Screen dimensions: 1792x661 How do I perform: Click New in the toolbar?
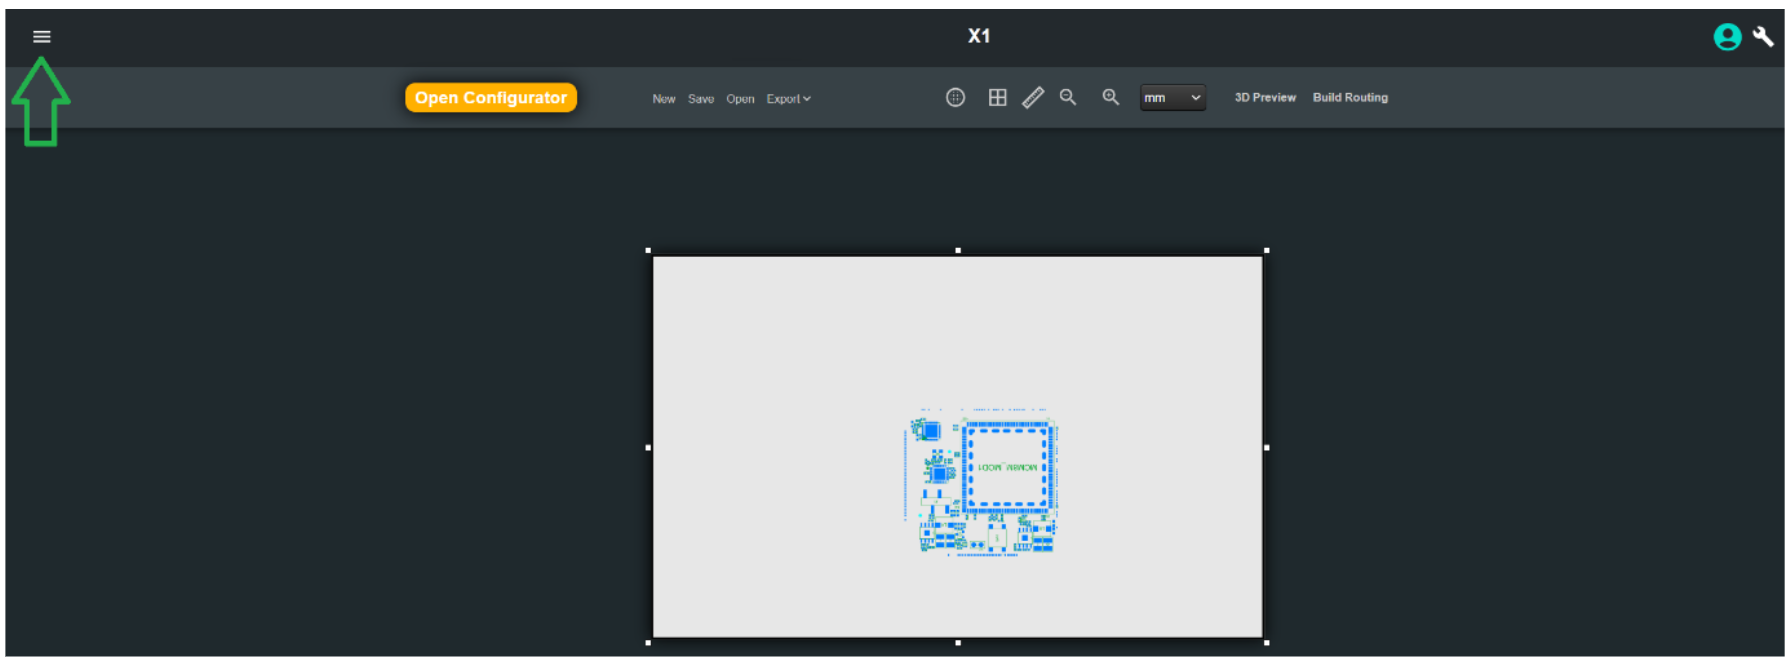(664, 99)
